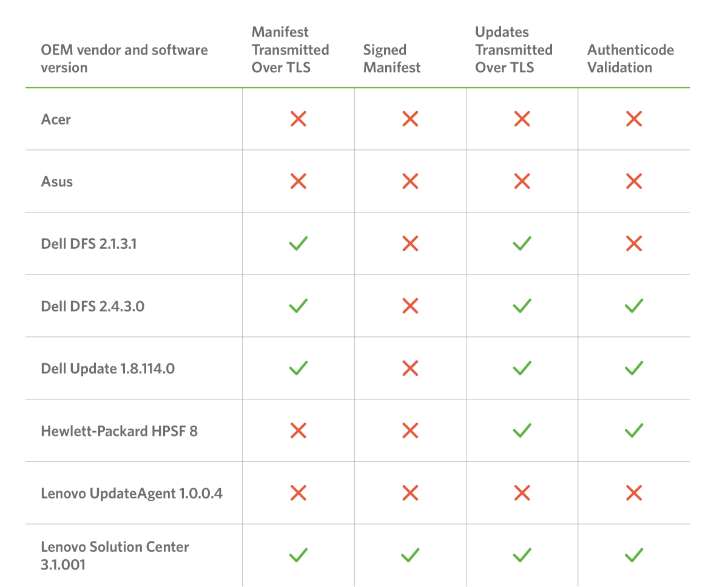Click Asus red cross under Authenticode Validation

(x=633, y=181)
